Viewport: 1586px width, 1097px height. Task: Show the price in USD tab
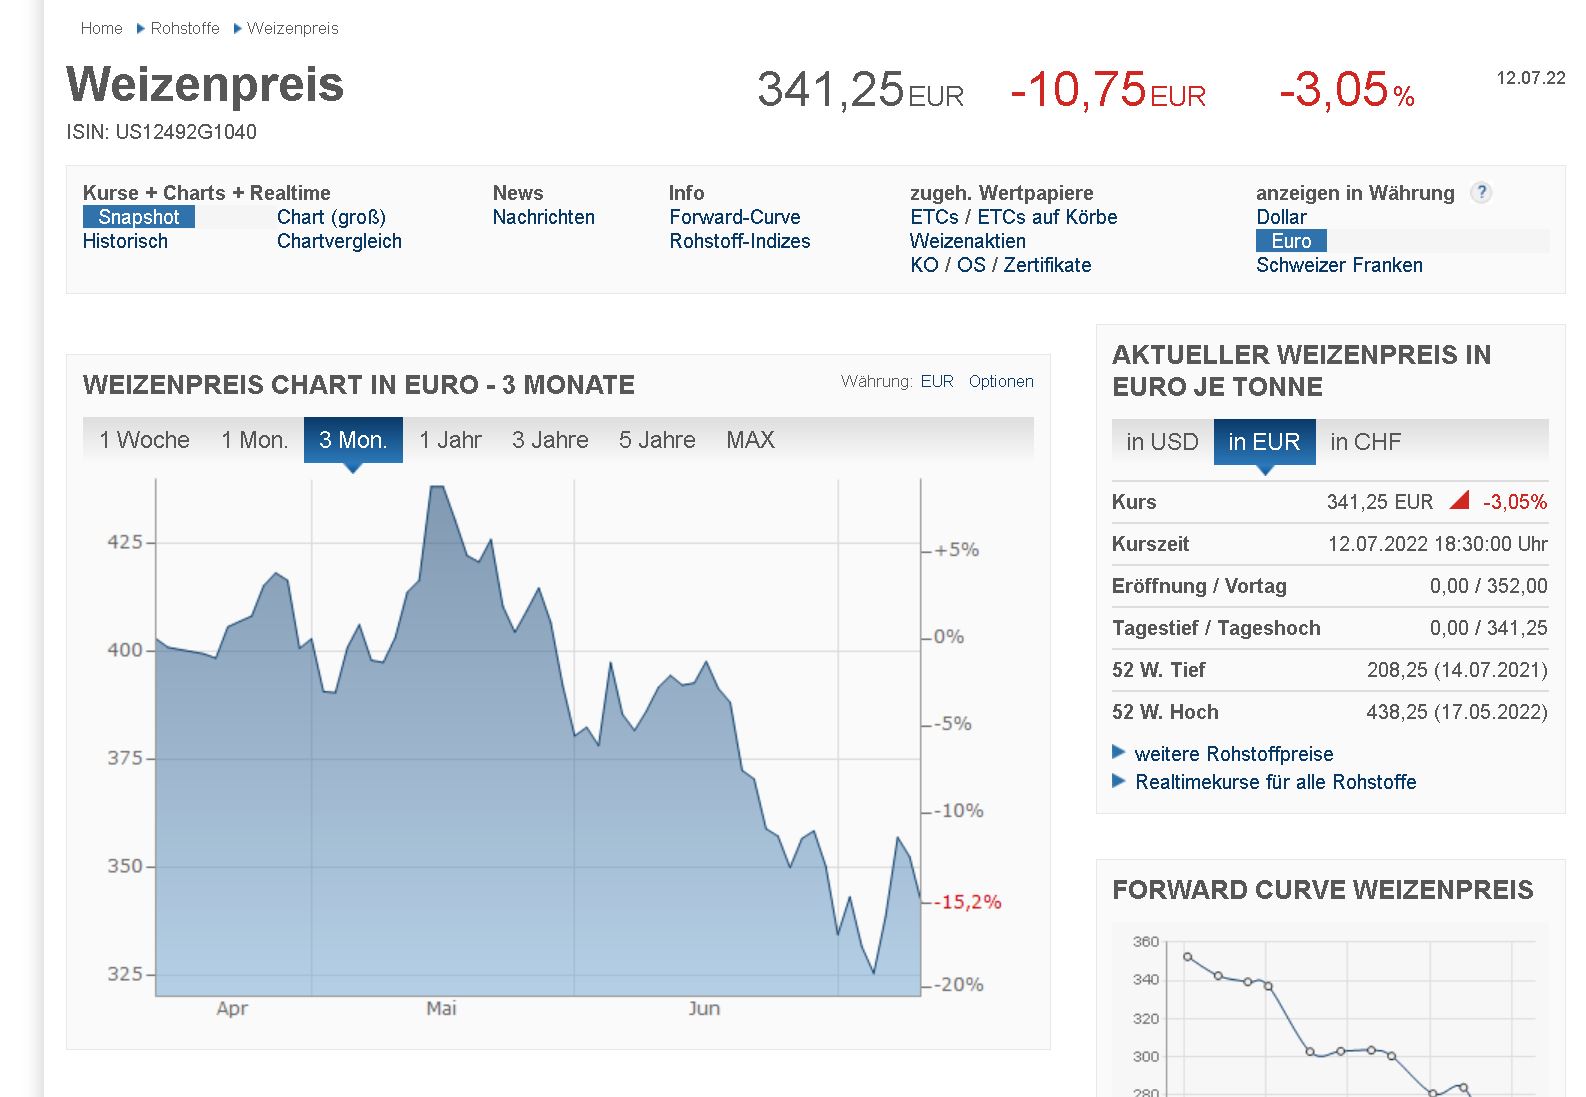click(1161, 442)
